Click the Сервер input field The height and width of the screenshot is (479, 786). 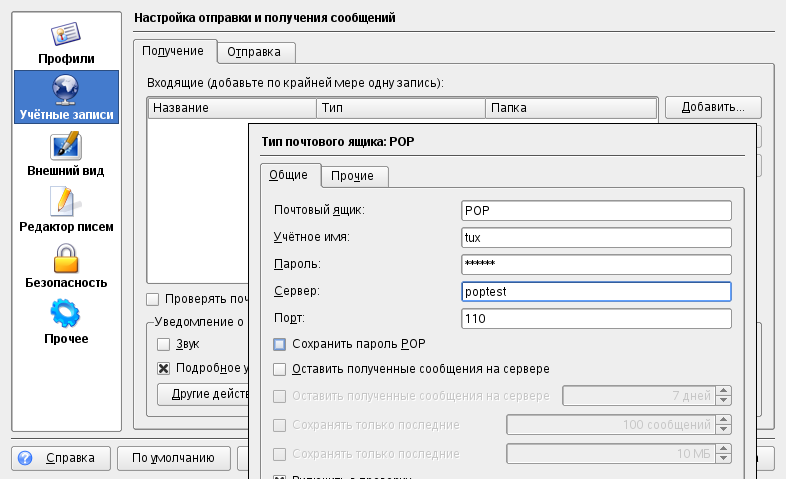point(596,291)
